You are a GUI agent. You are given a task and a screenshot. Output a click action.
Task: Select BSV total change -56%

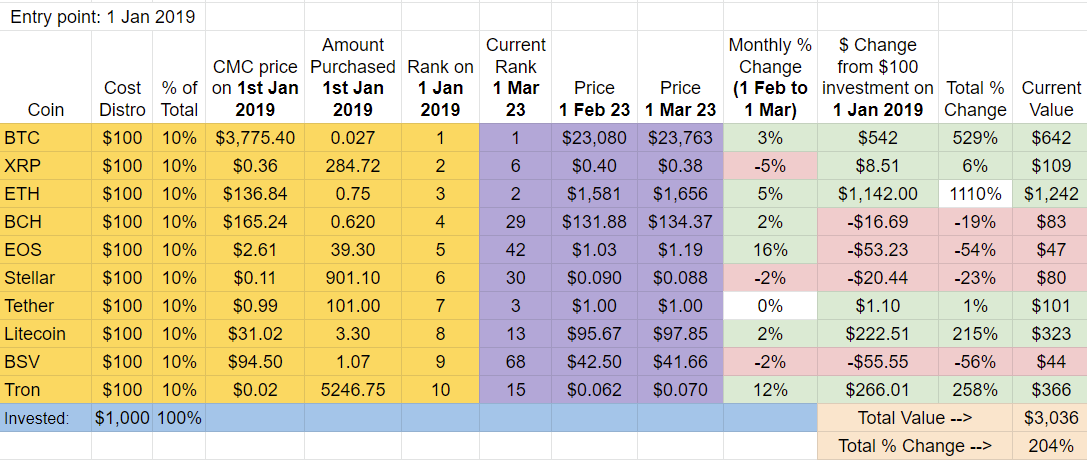pos(975,362)
